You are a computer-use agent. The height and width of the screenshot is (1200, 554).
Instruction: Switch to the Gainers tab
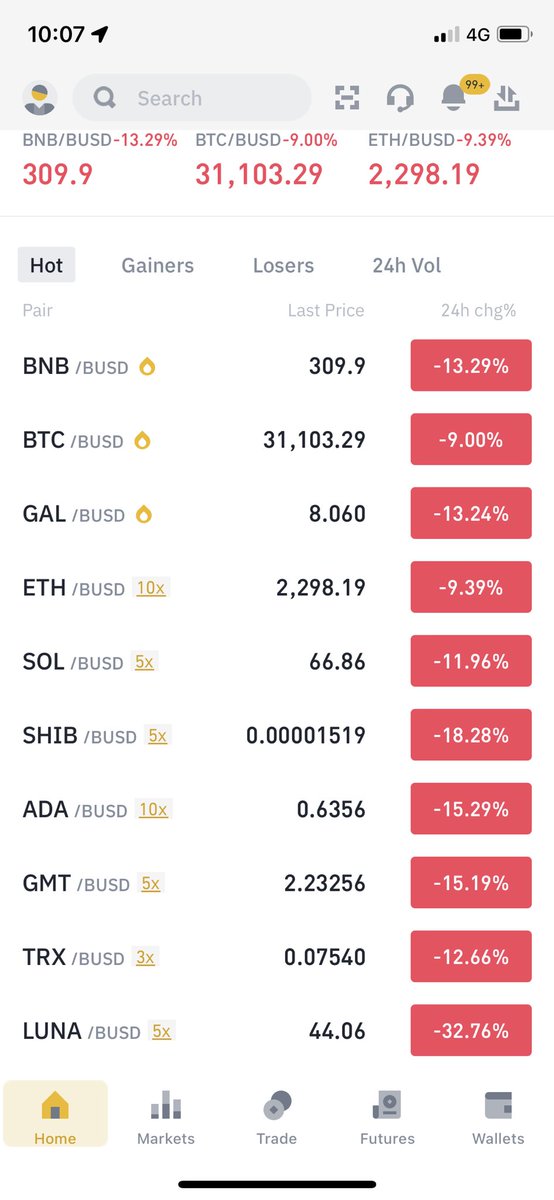(158, 265)
